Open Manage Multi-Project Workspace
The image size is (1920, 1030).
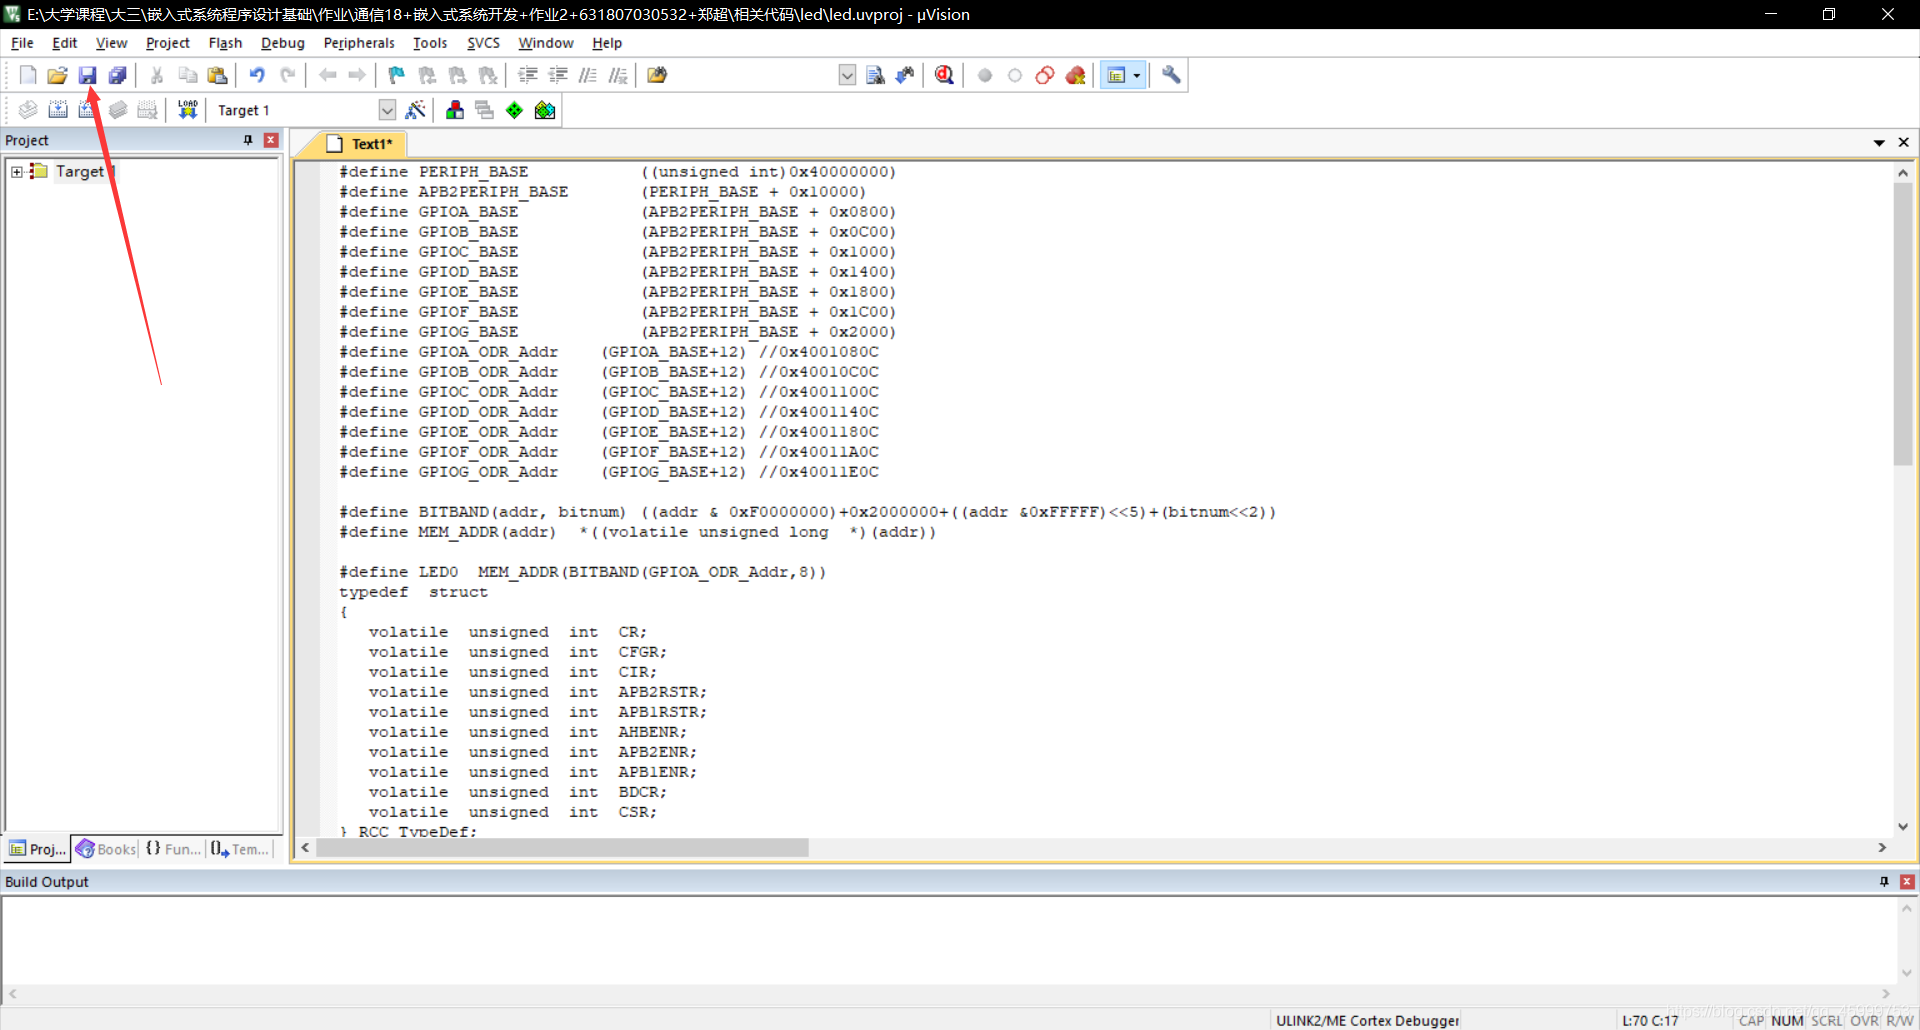(x=485, y=110)
